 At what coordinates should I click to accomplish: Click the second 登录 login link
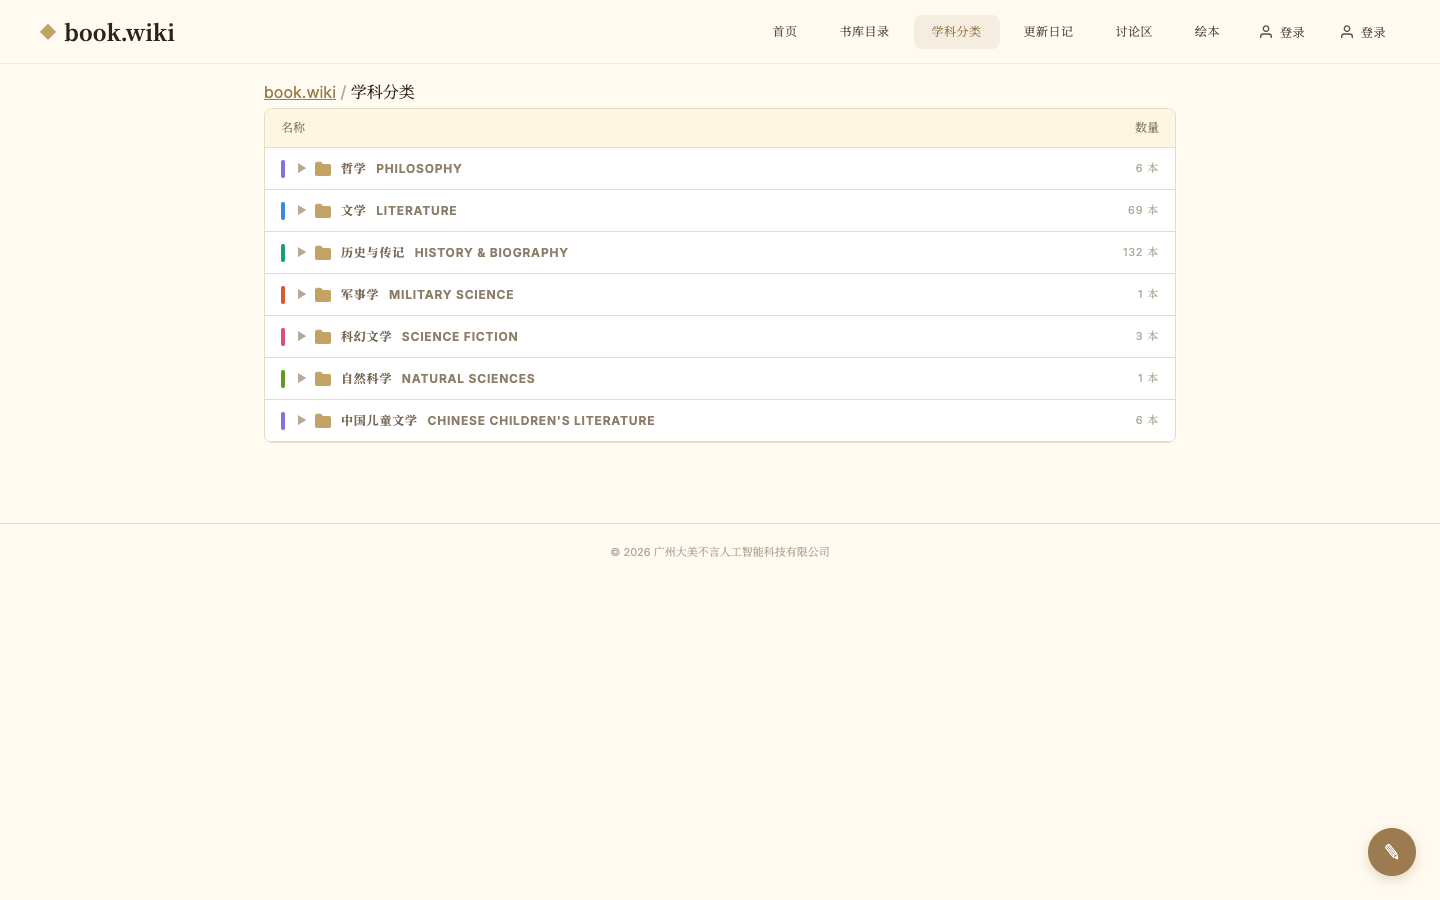pyautogui.click(x=1363, y=32)
